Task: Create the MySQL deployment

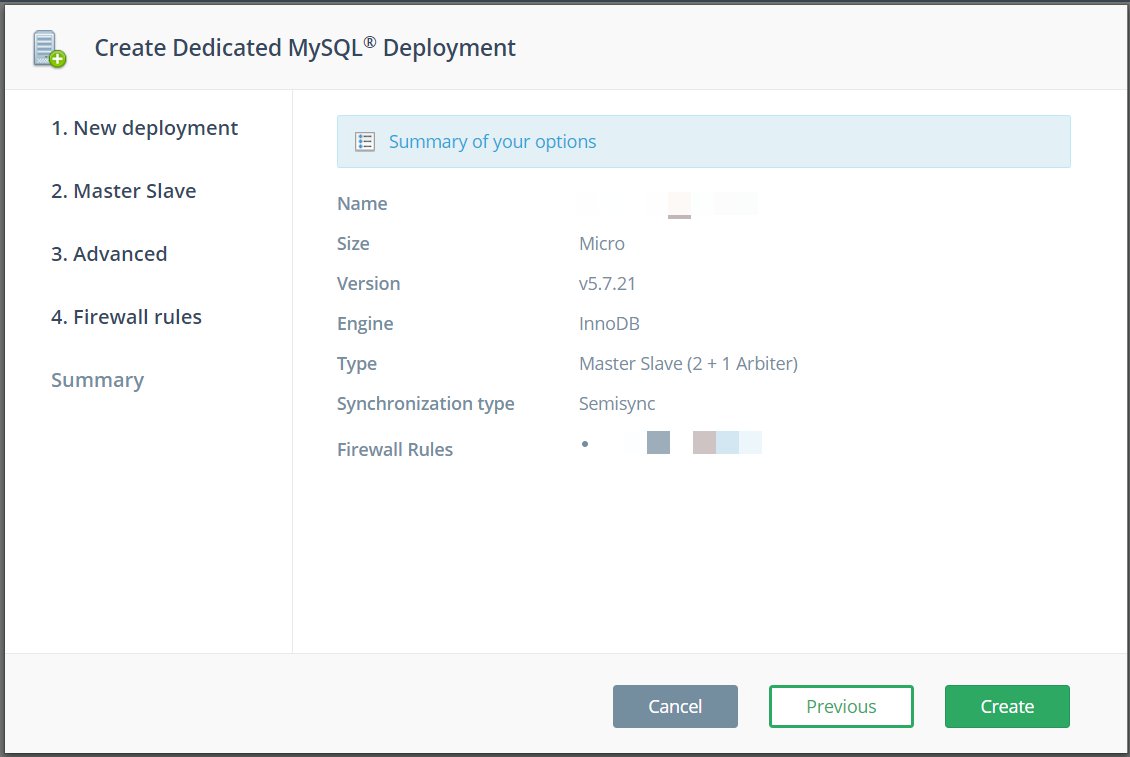Action: coord(1007,707)
